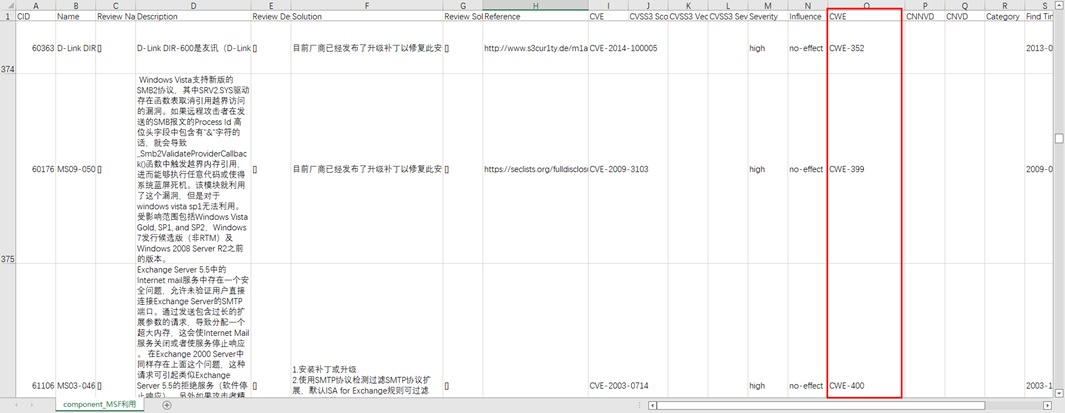The width and height of the screenshot is (1065, 413).
Task: Click the vertical scrollbar down arrow
Action: (x=1058, y=391)
